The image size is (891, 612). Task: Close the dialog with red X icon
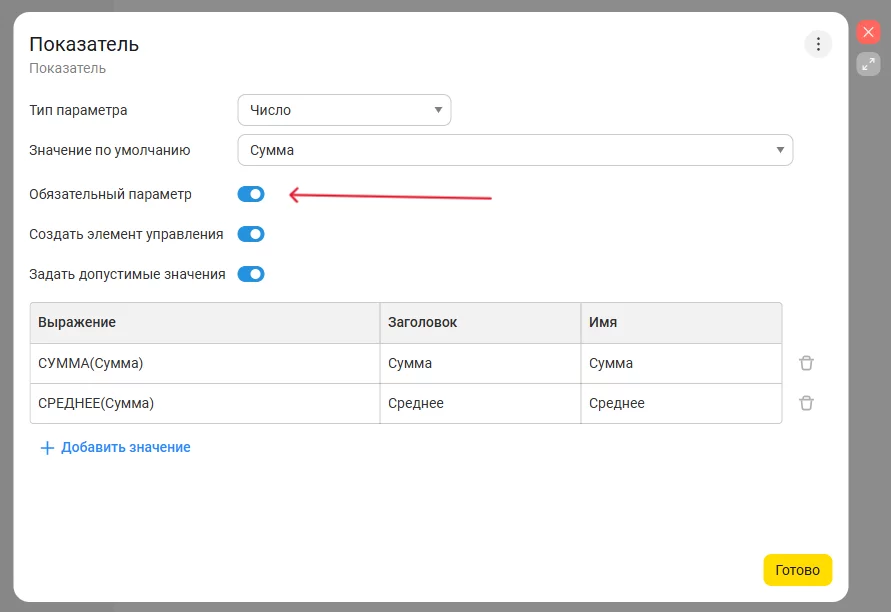click(868, 32)
